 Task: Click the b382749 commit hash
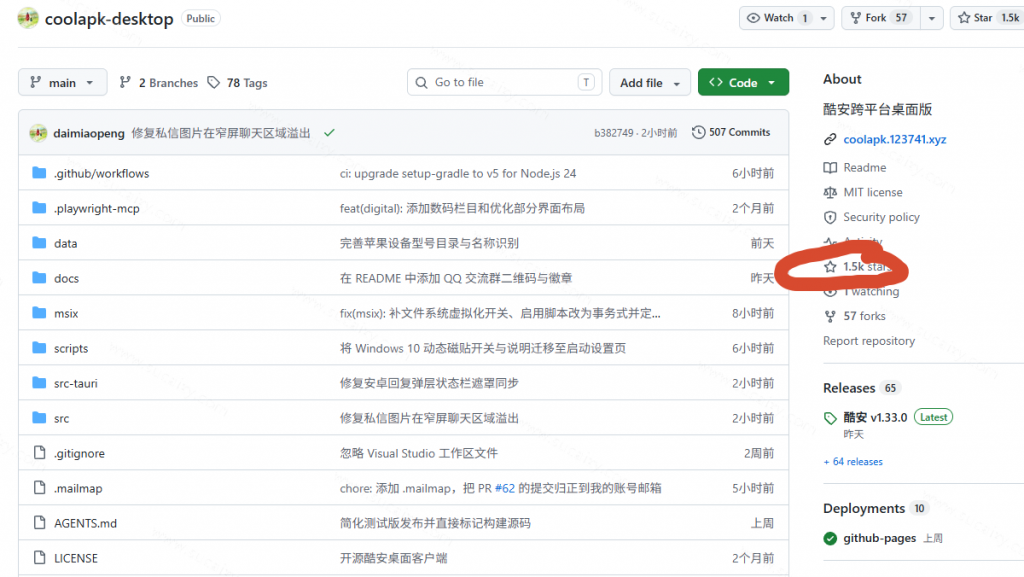coord(614,133)
